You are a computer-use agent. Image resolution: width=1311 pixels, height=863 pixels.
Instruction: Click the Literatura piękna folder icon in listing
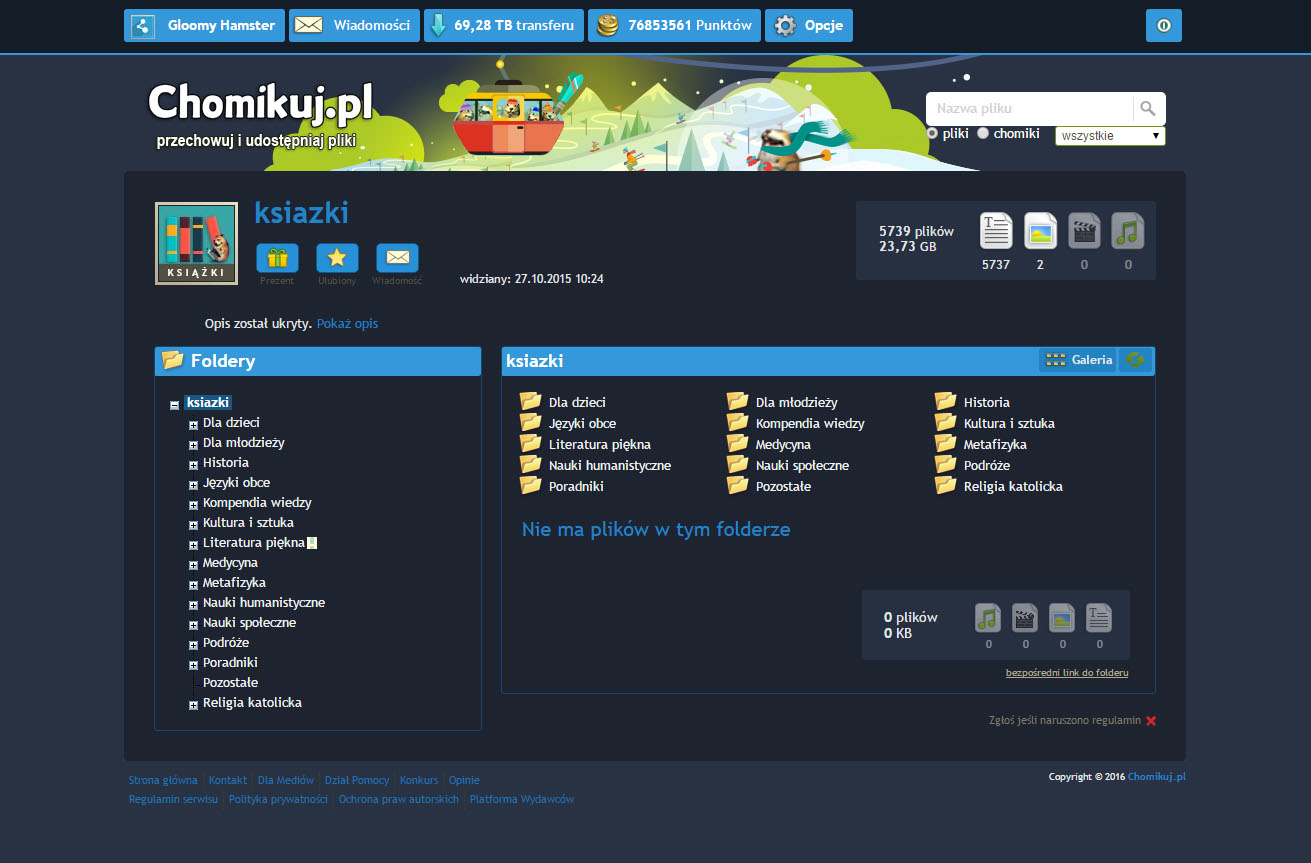(x=530, y=443)
